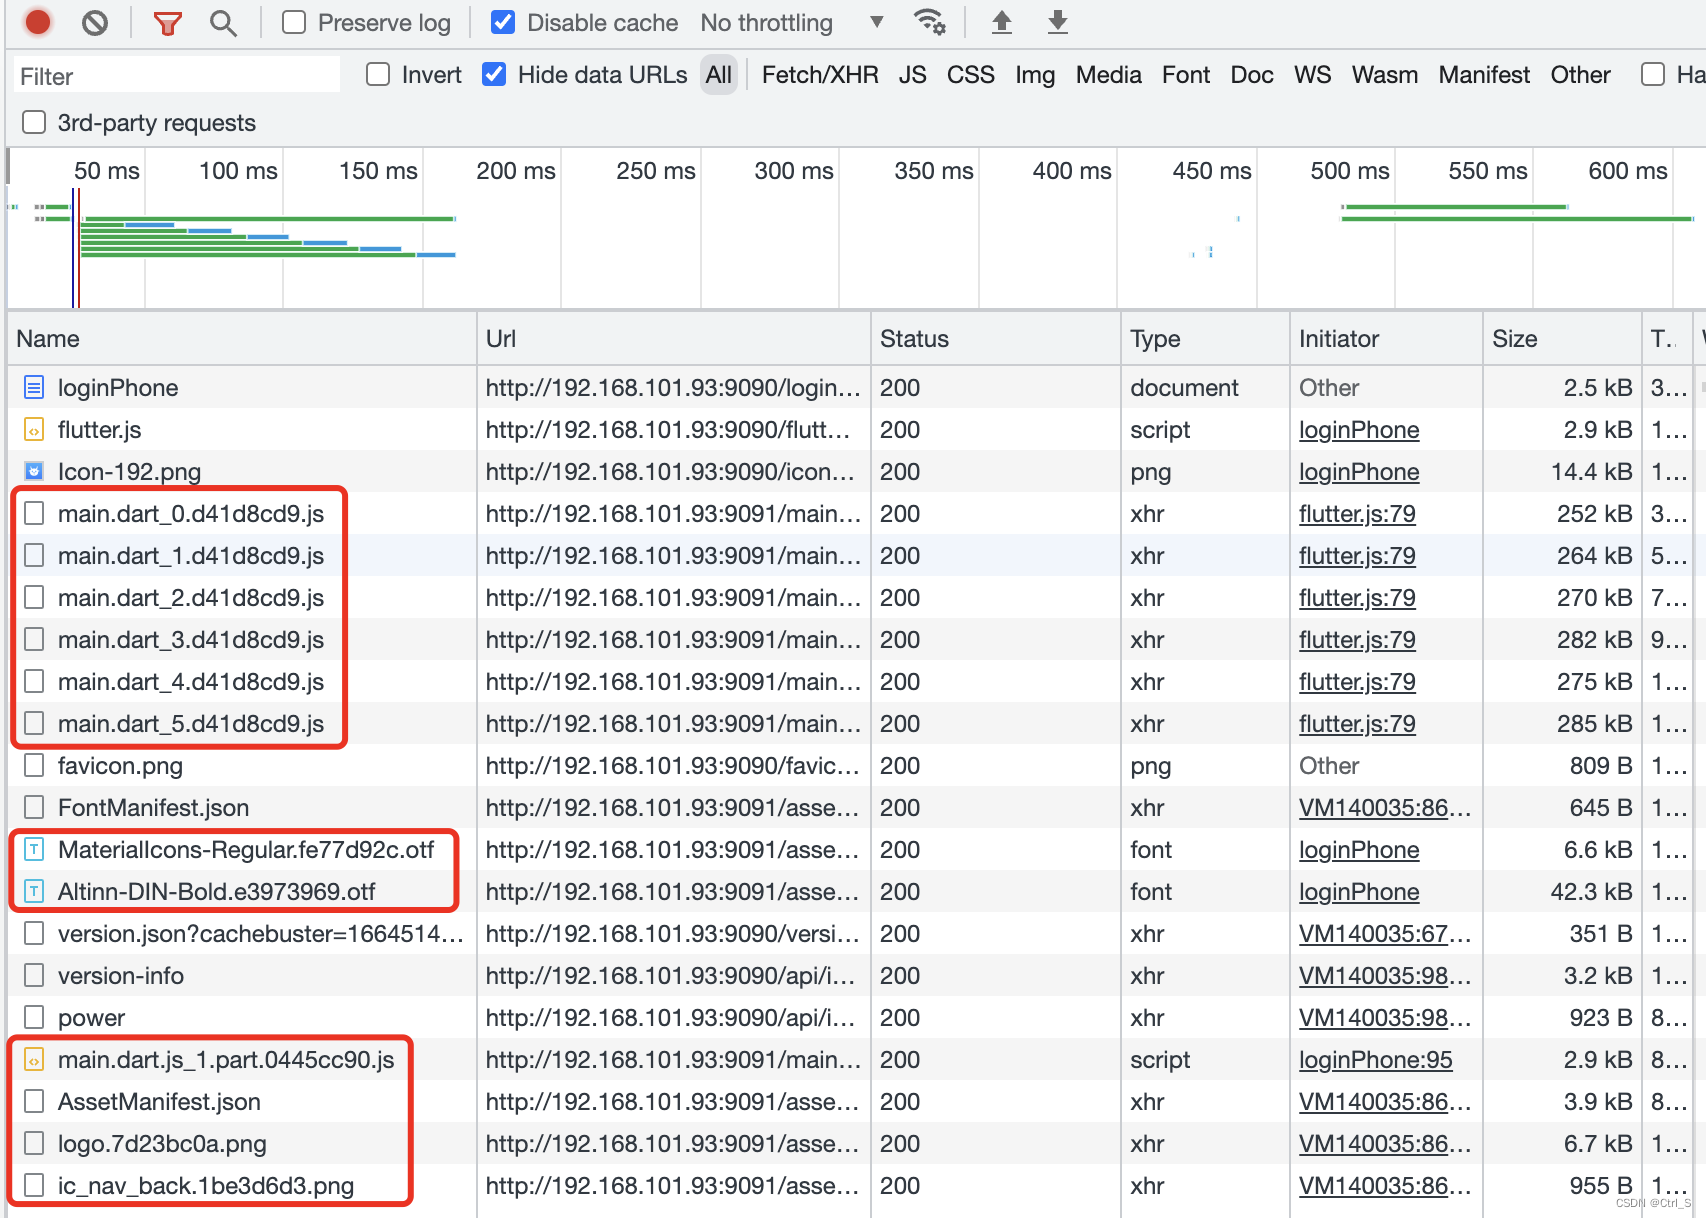This screenshot has height=1218, width=1706.
Task: Filter by Wasm requests
Action: 1384,75
